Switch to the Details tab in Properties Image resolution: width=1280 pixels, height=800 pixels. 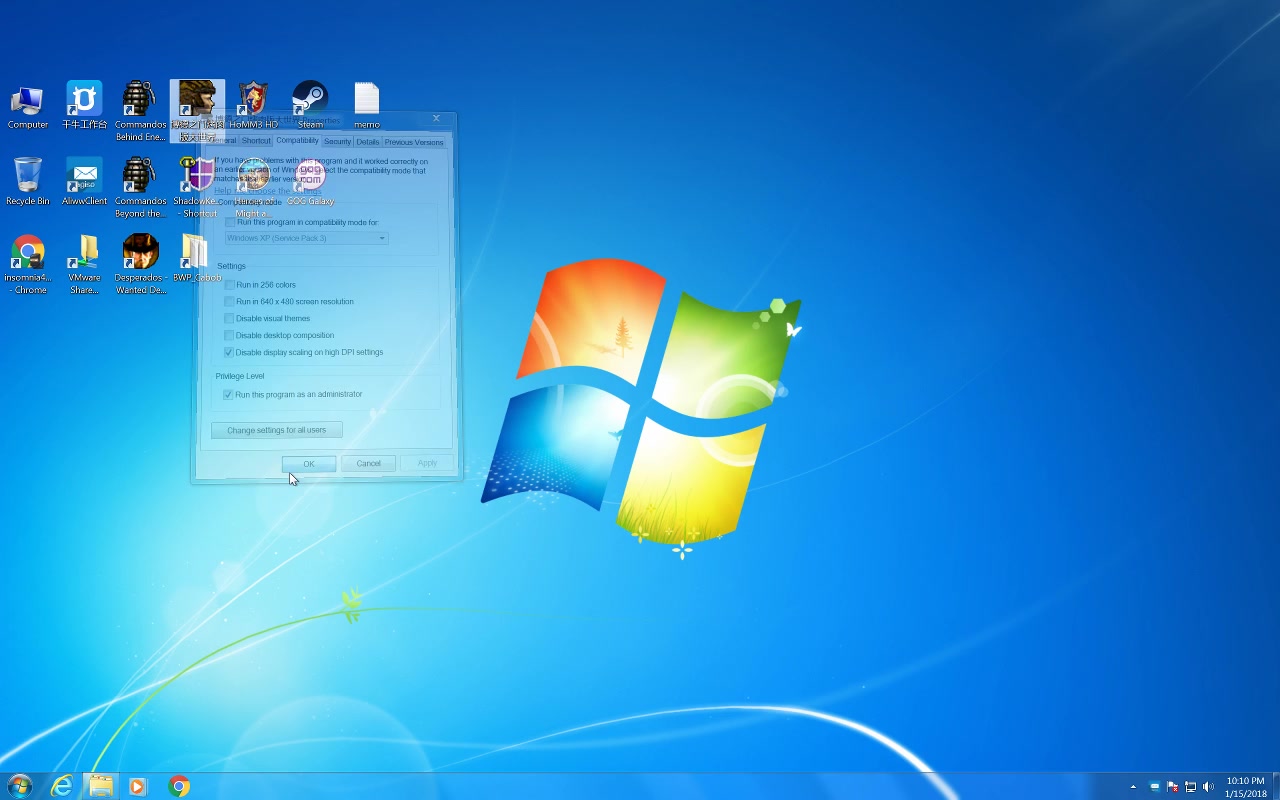point(368,142)
